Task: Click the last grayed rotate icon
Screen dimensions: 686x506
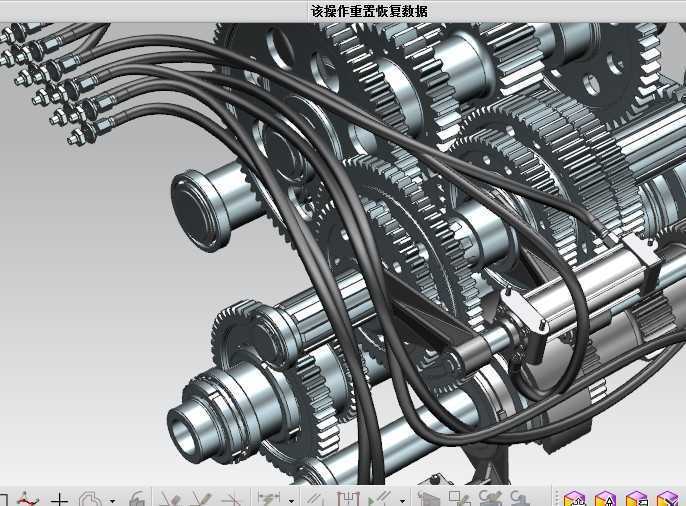Action: [x=520, y=499]
